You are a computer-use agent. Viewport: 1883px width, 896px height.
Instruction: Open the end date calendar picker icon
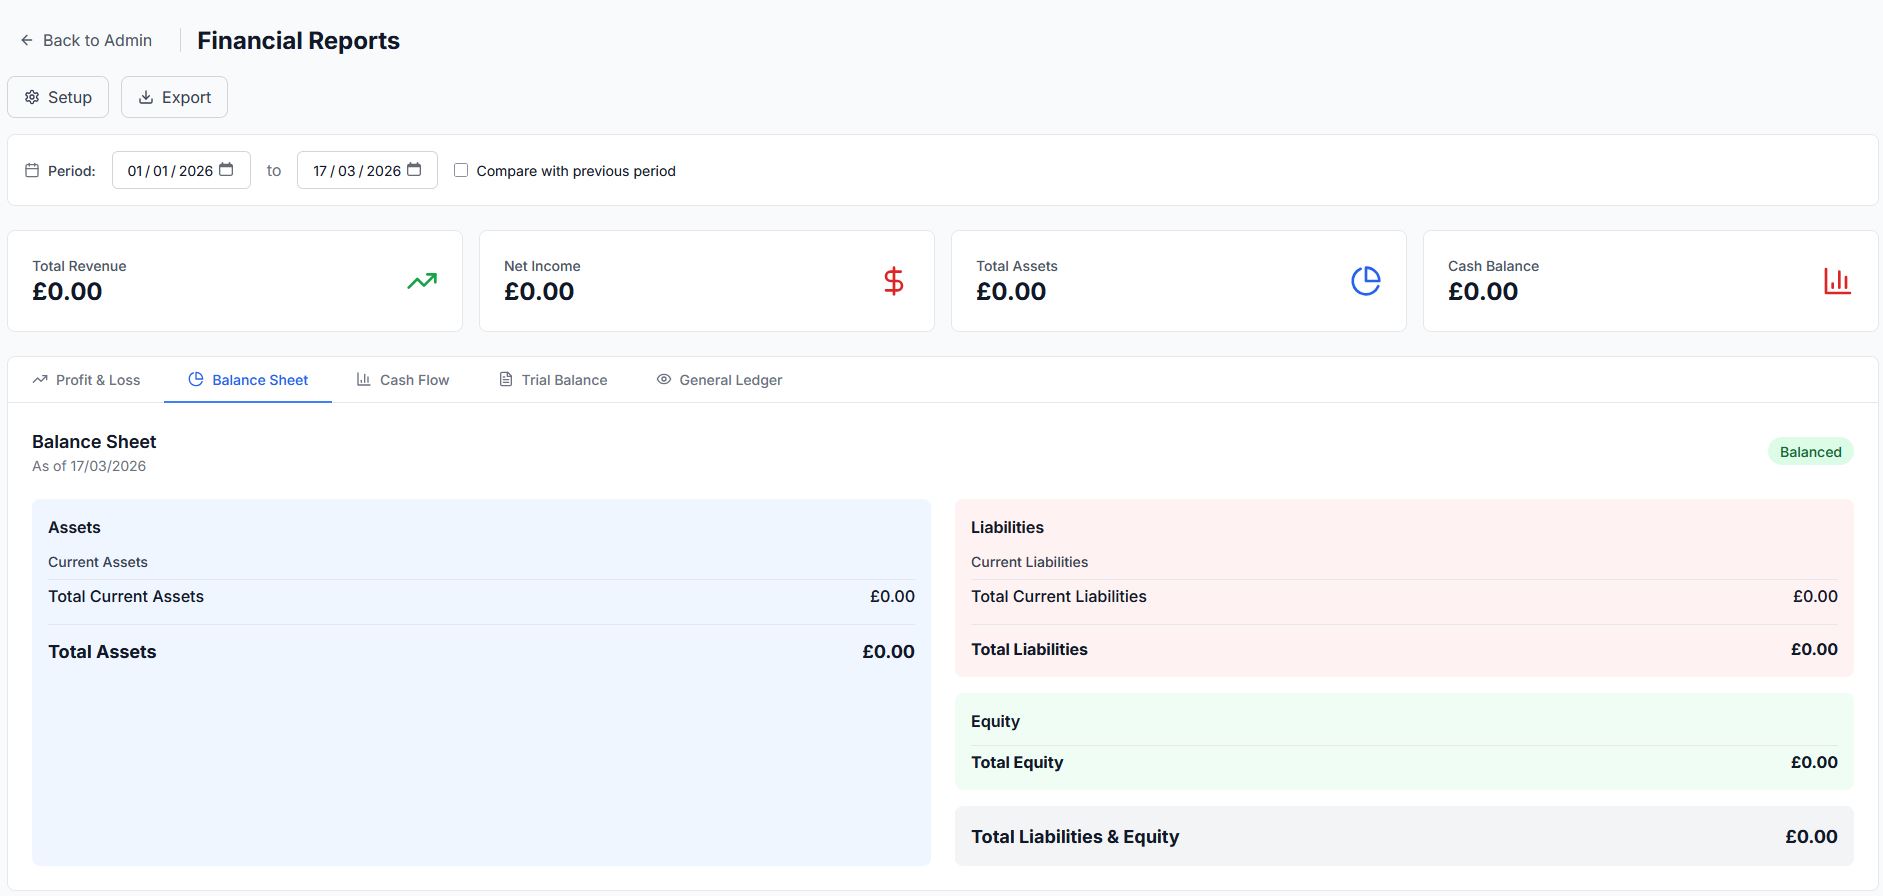[414, 170]
